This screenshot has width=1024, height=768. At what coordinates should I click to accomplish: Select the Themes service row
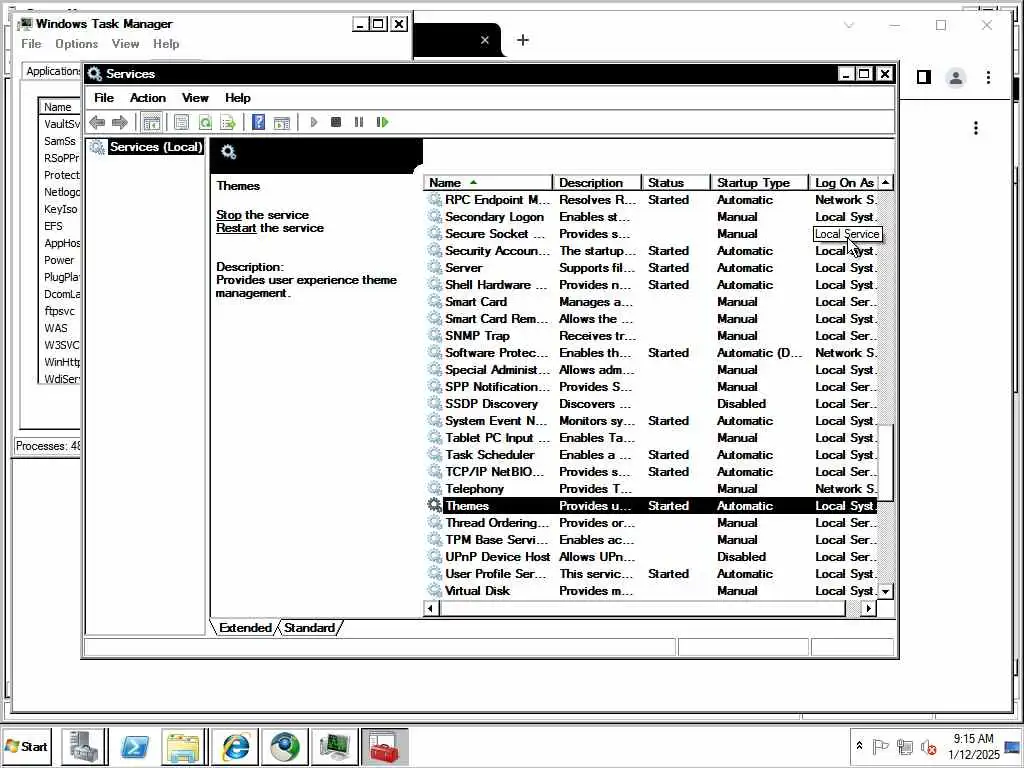(x=651, y=505)
